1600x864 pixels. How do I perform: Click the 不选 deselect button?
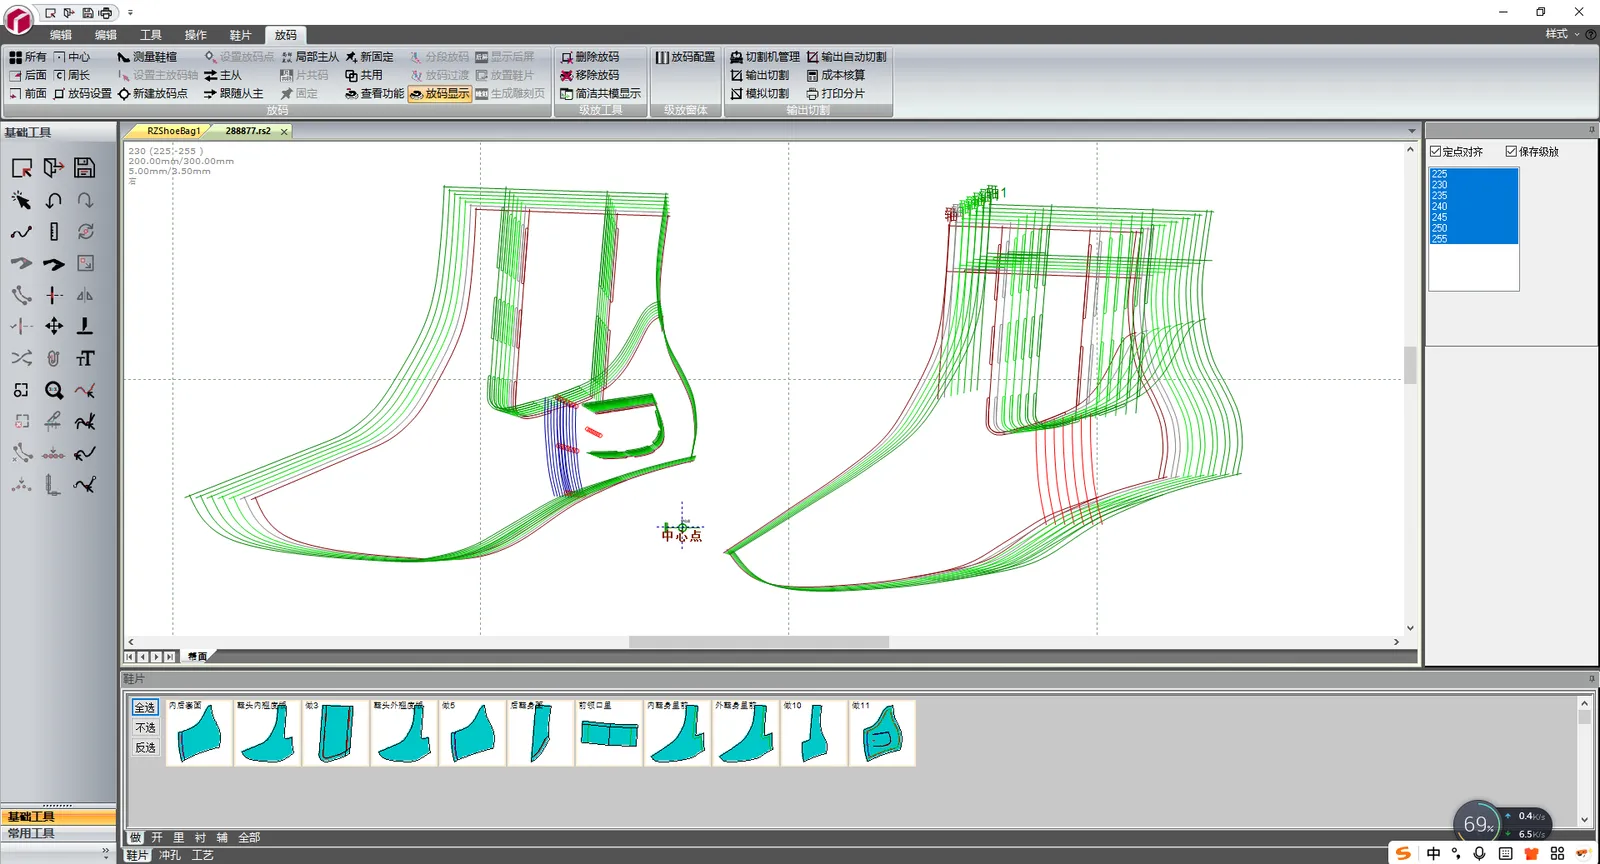coord(145,727)
